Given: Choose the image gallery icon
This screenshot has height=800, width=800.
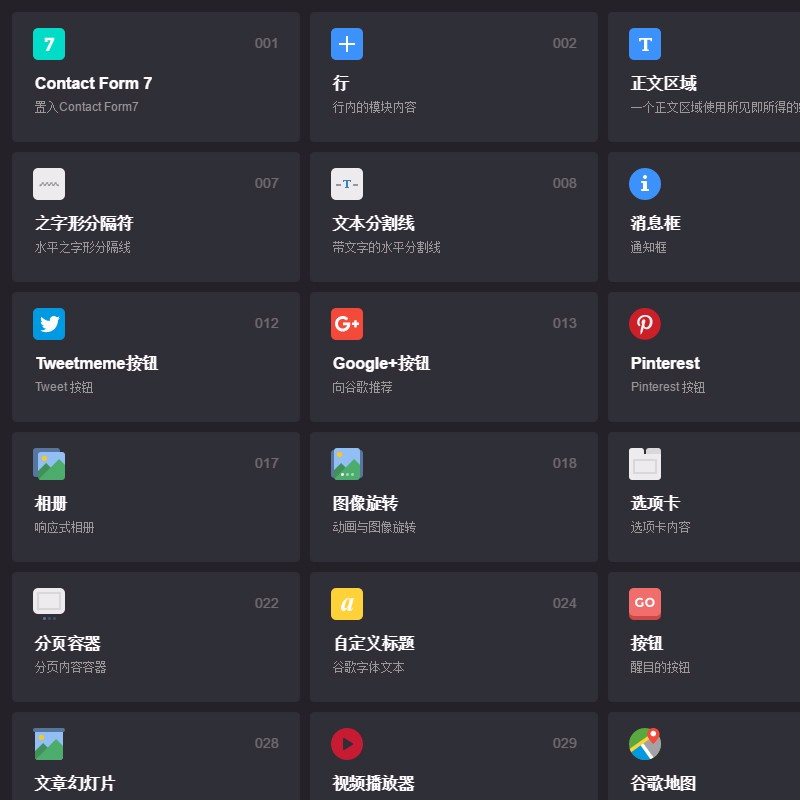Looking at the screenshot, I should tap(49, 464).
